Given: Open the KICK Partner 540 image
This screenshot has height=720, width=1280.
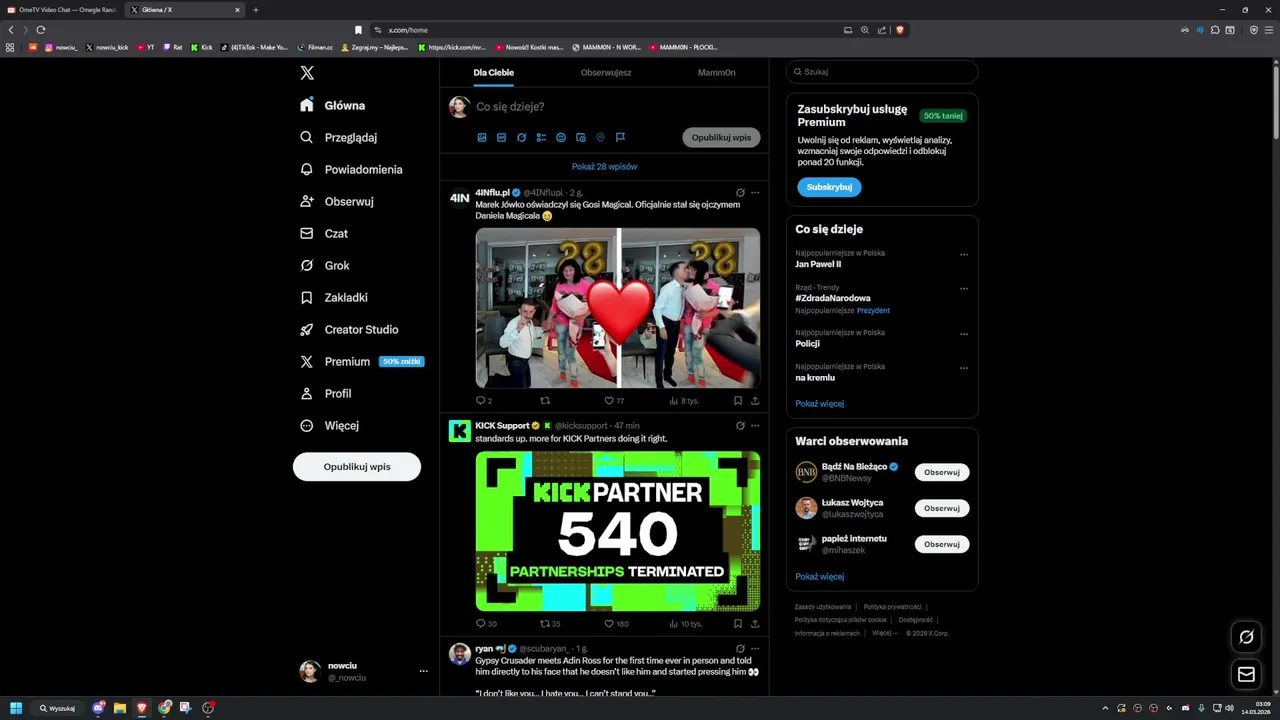Looking at the screenshot, I should click(x=618, y=531).
